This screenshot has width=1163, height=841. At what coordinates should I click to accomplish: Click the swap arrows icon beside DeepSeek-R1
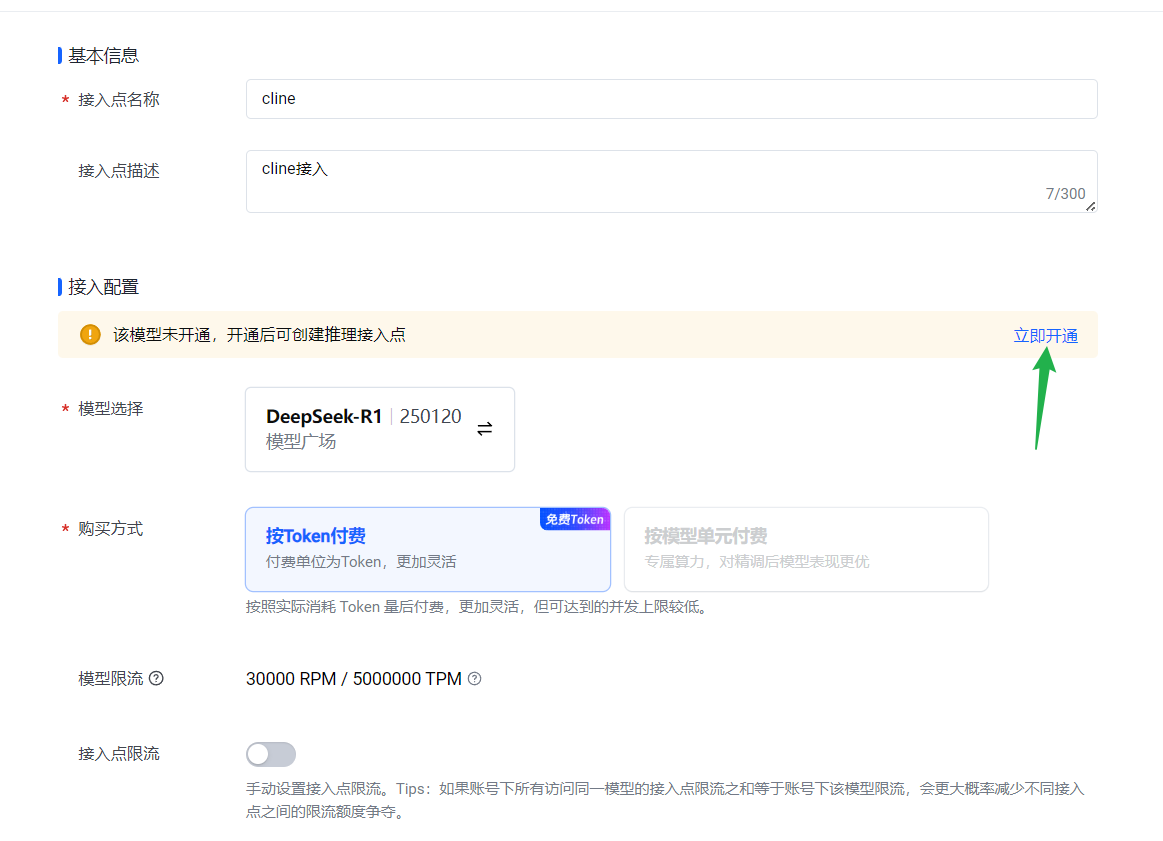pos(484,429)
